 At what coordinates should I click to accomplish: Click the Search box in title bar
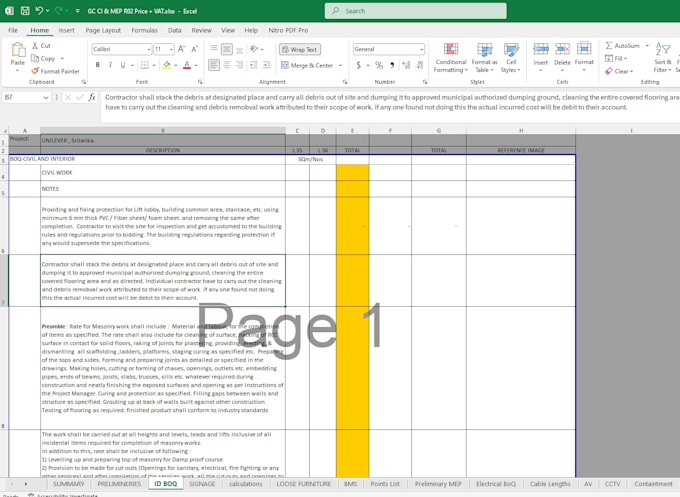click(415, 11)
